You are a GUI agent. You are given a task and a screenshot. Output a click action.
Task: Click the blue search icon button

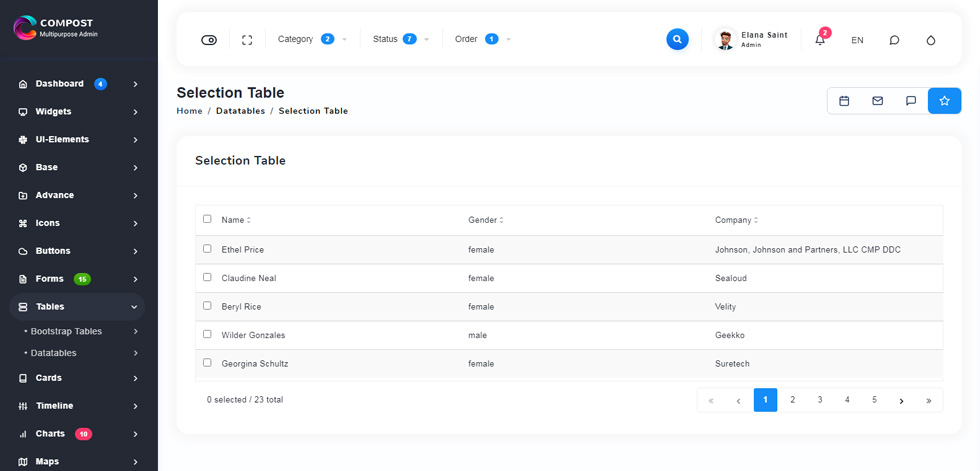point(677,39)
